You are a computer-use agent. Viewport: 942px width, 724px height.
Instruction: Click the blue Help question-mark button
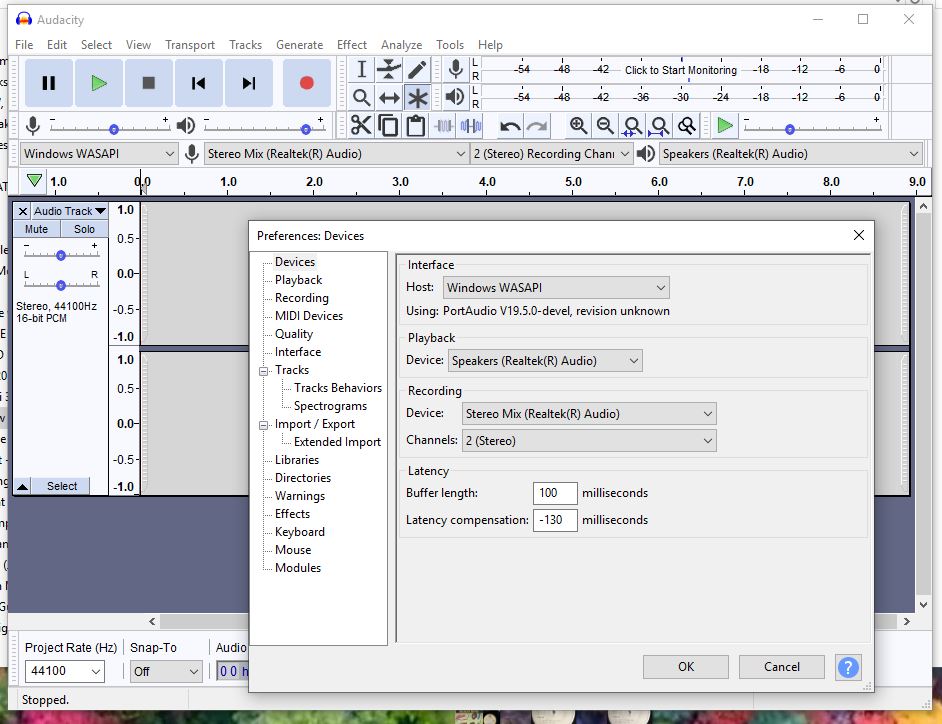point(848,667)
